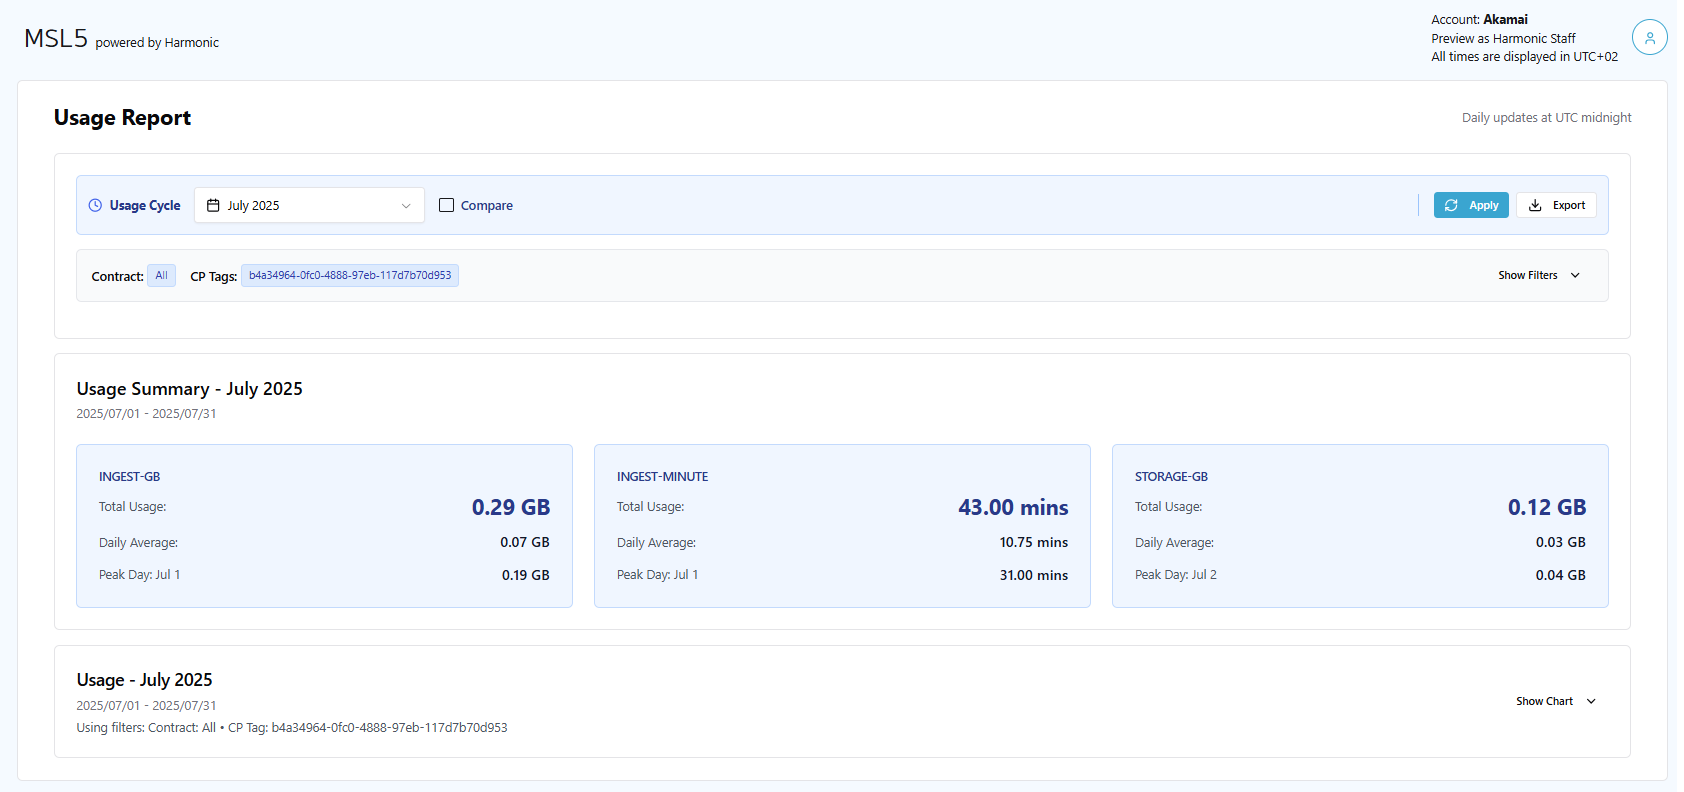Click the Compare label text
Screen dimensions: 1684x792
click(x=487, y=206)
